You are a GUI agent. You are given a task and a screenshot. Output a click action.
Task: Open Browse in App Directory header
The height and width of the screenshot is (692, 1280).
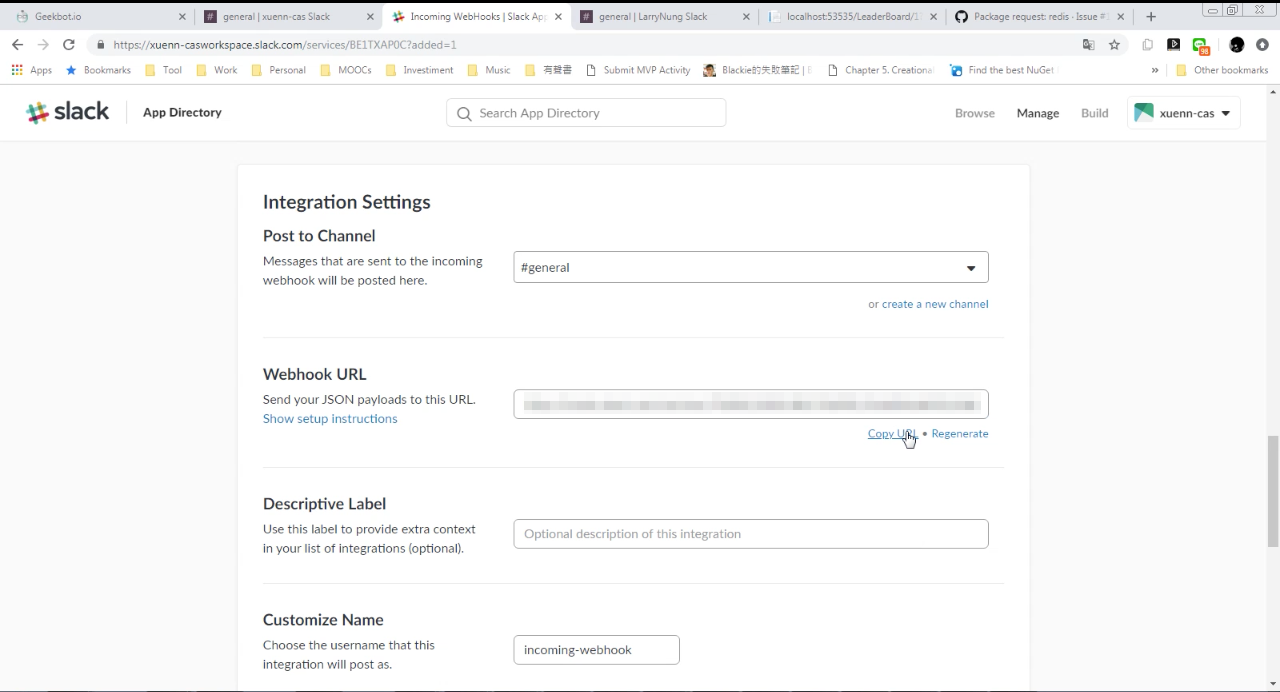pyautogui.click(x=975, y=113)
